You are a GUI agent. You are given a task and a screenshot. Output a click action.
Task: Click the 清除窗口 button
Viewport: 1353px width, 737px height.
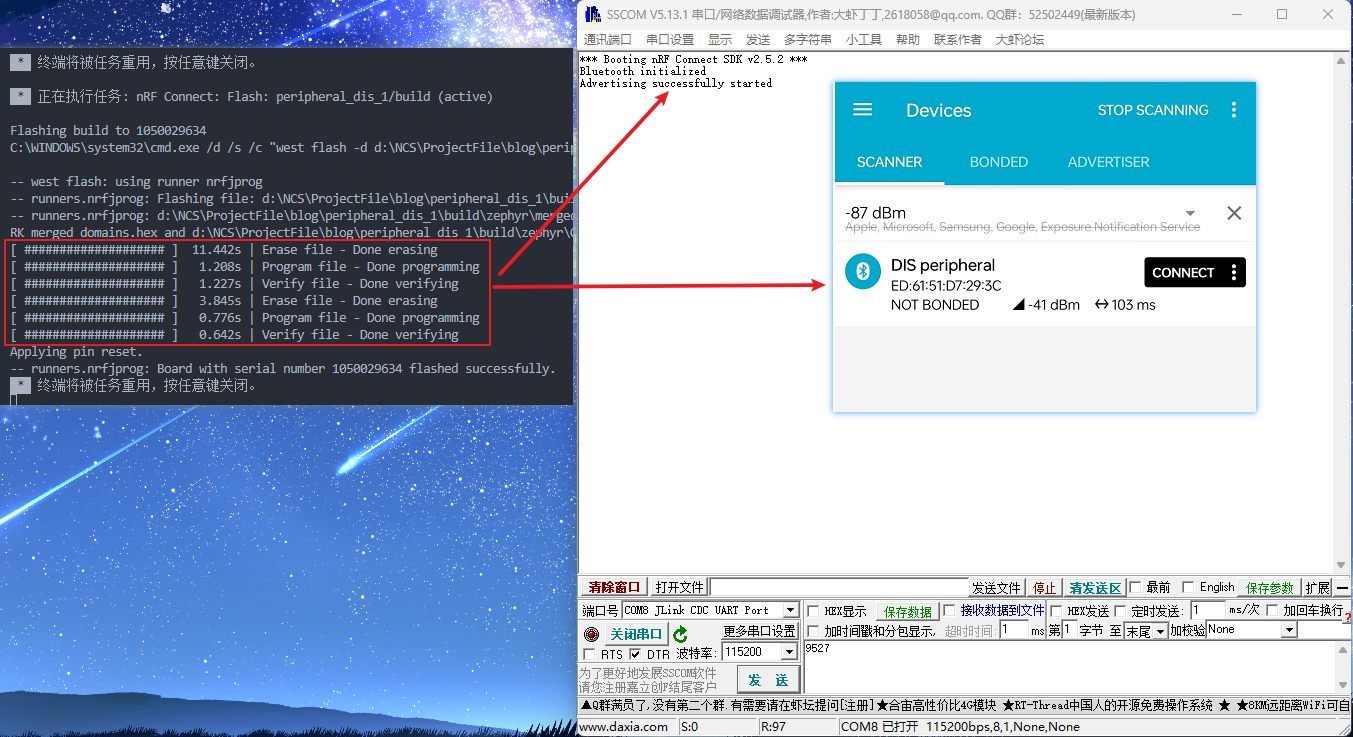pos(614,588)
